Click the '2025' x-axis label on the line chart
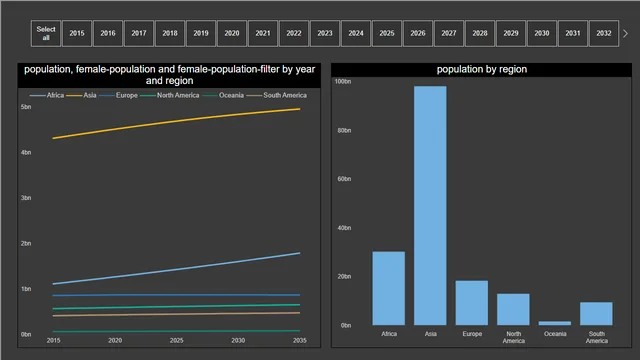This screenshot has width=640, height=360. 176,340
